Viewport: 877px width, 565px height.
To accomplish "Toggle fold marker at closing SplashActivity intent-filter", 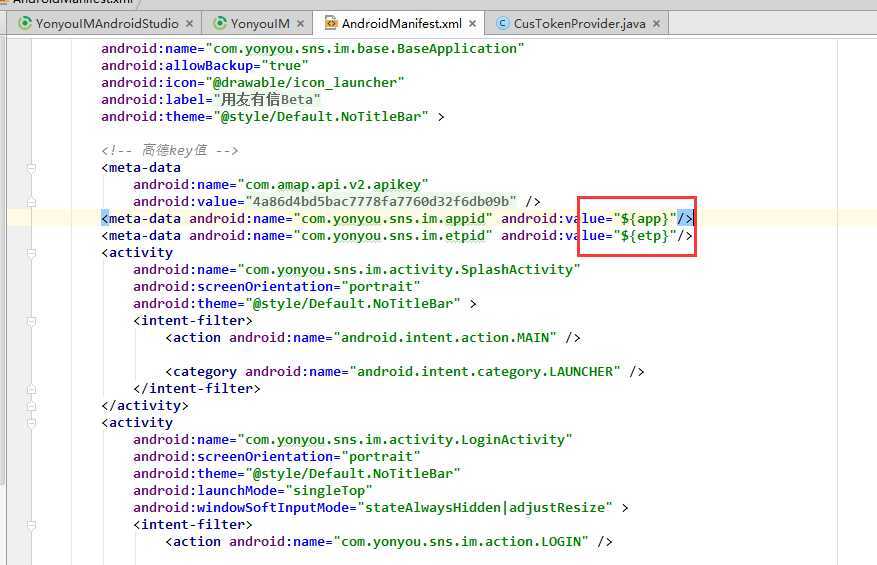I will pyautogui.click(x=31, y=389).
